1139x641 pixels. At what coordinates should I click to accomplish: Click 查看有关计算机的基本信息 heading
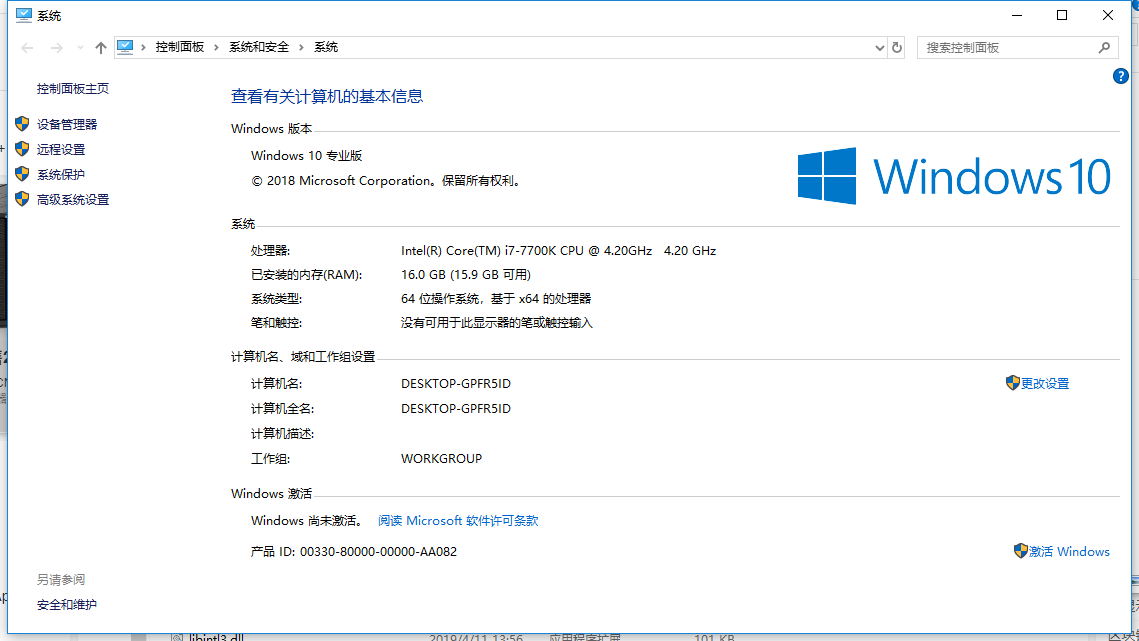[327, 96]
